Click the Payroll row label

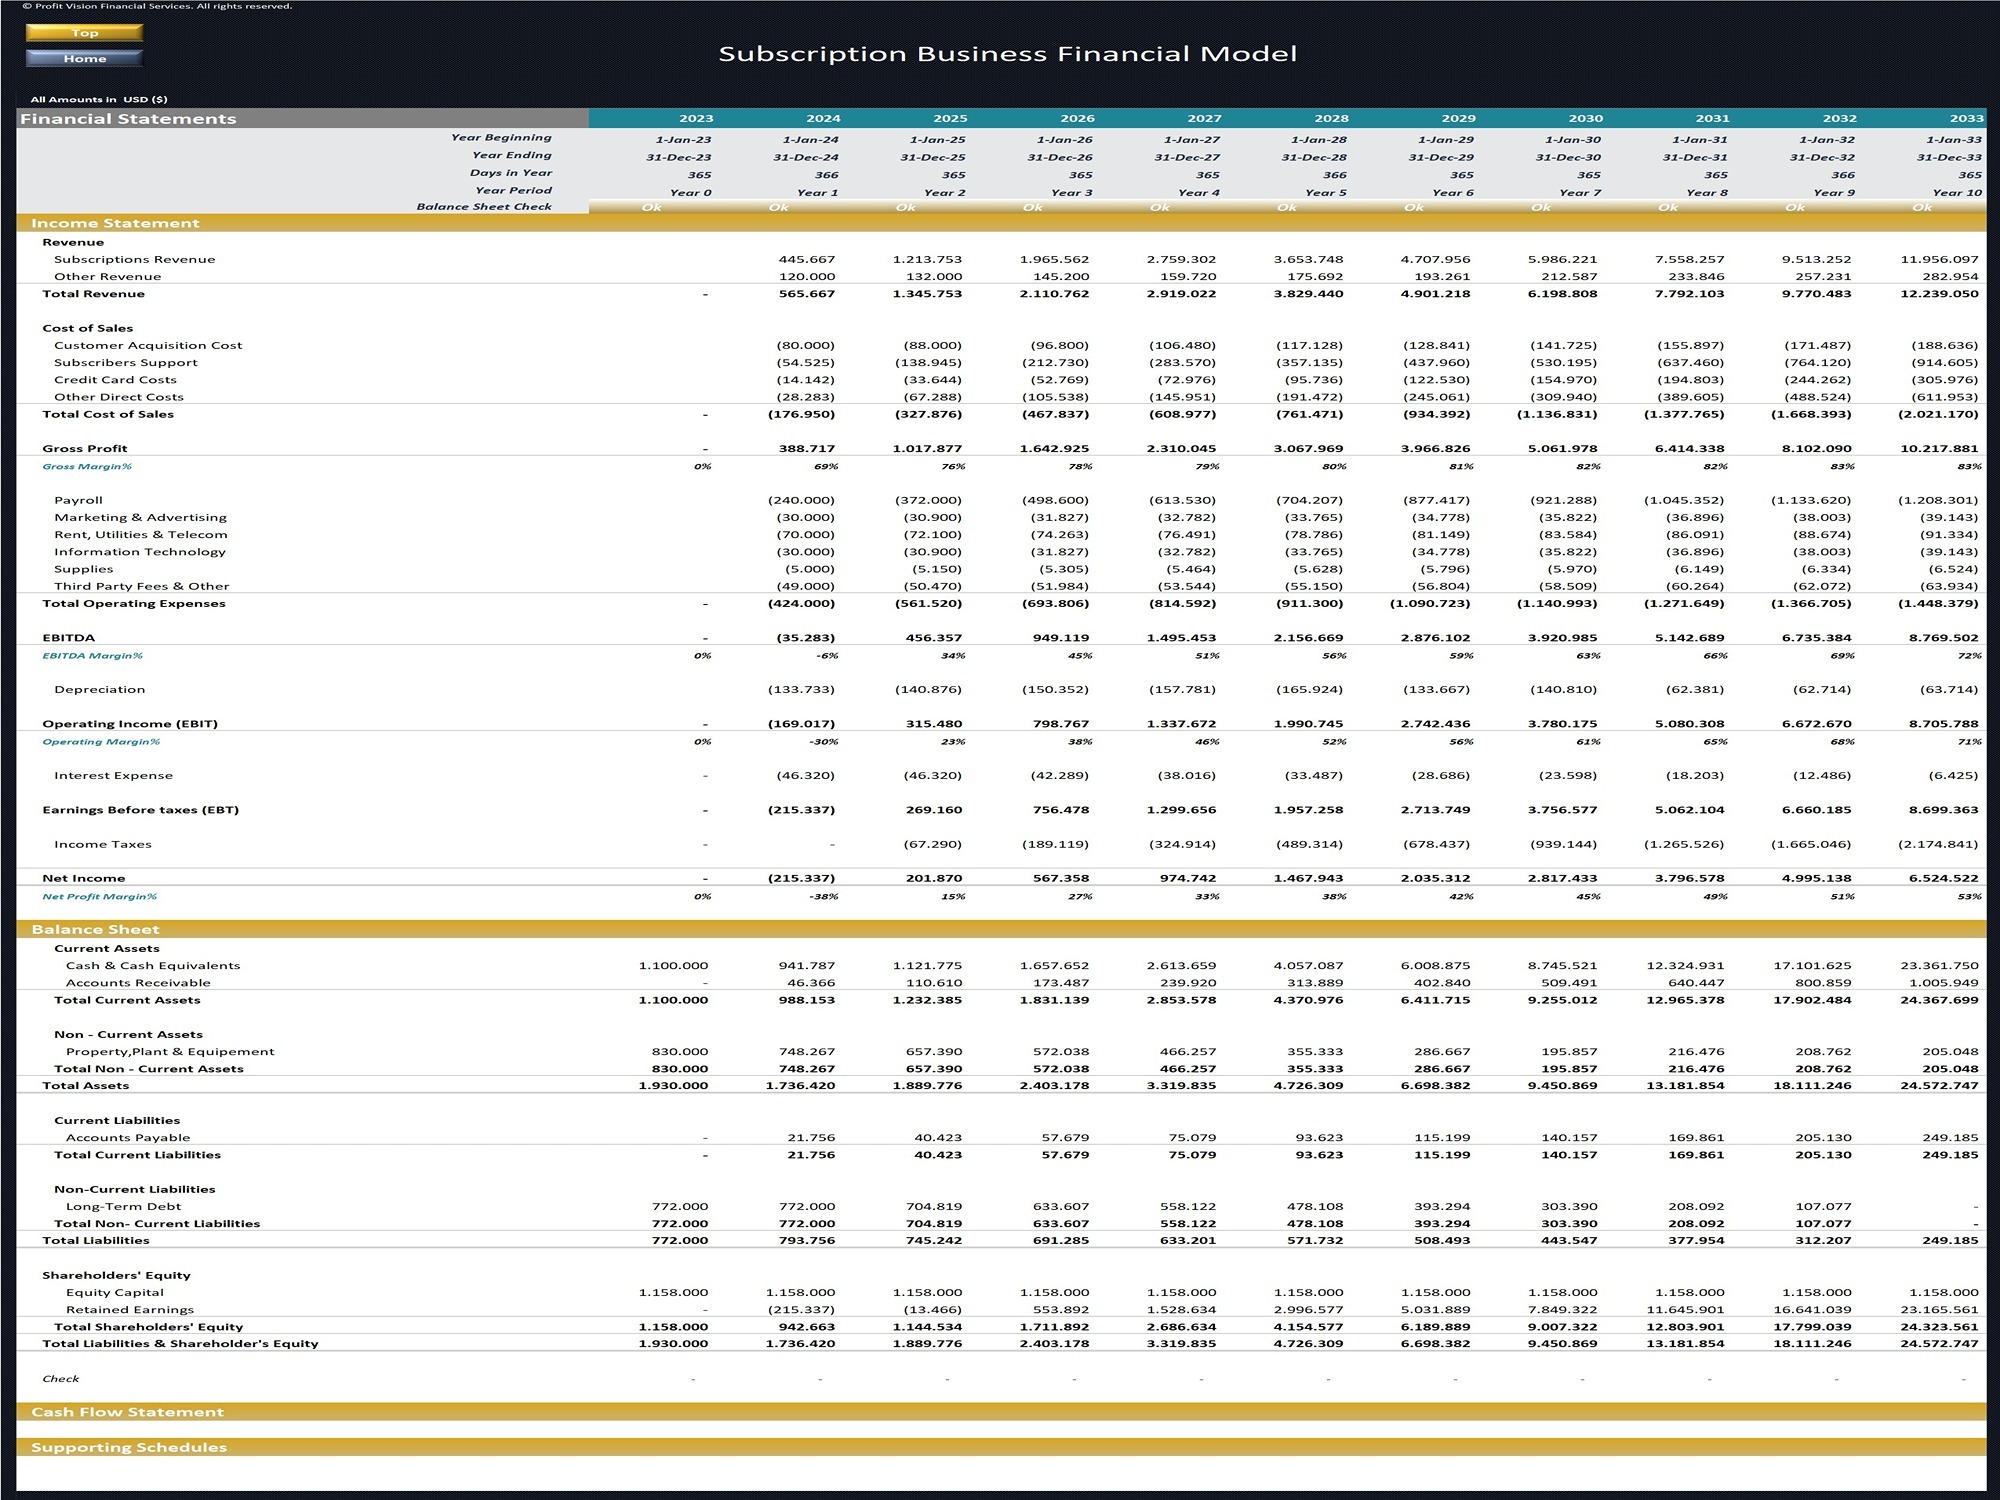click(x=78, y=500)
